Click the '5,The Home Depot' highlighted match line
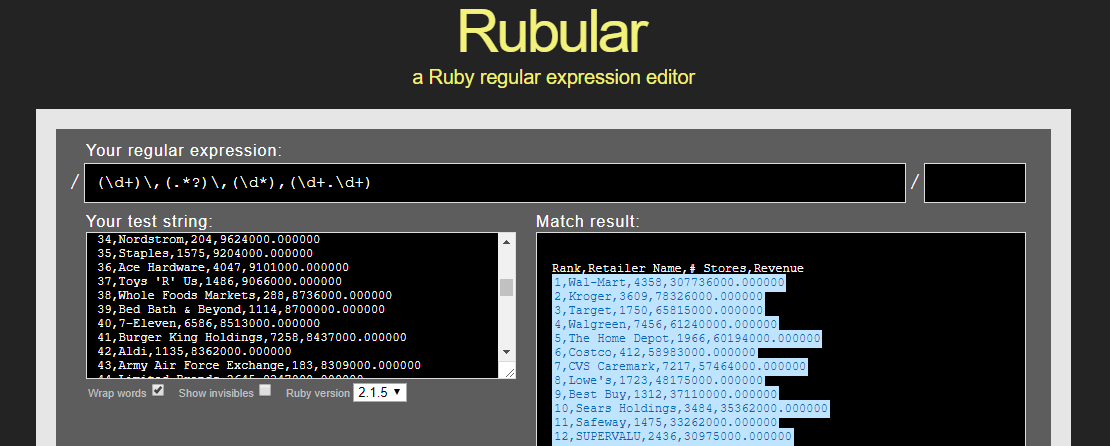Screen dimensions: 1110x446 pyautogui.click(x=687, y=338)
